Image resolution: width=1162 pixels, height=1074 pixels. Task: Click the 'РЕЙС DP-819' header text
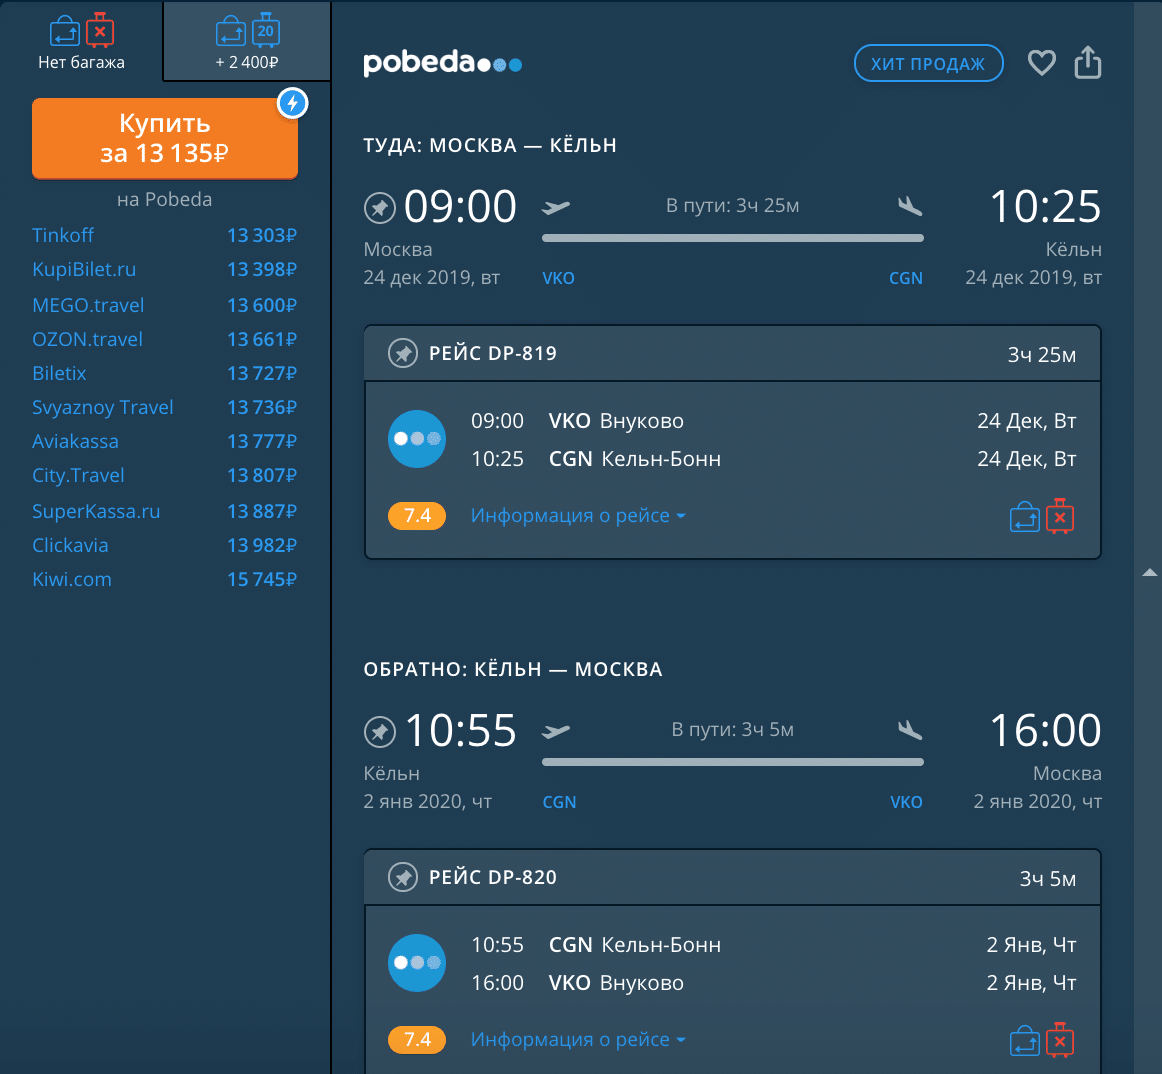493,354
